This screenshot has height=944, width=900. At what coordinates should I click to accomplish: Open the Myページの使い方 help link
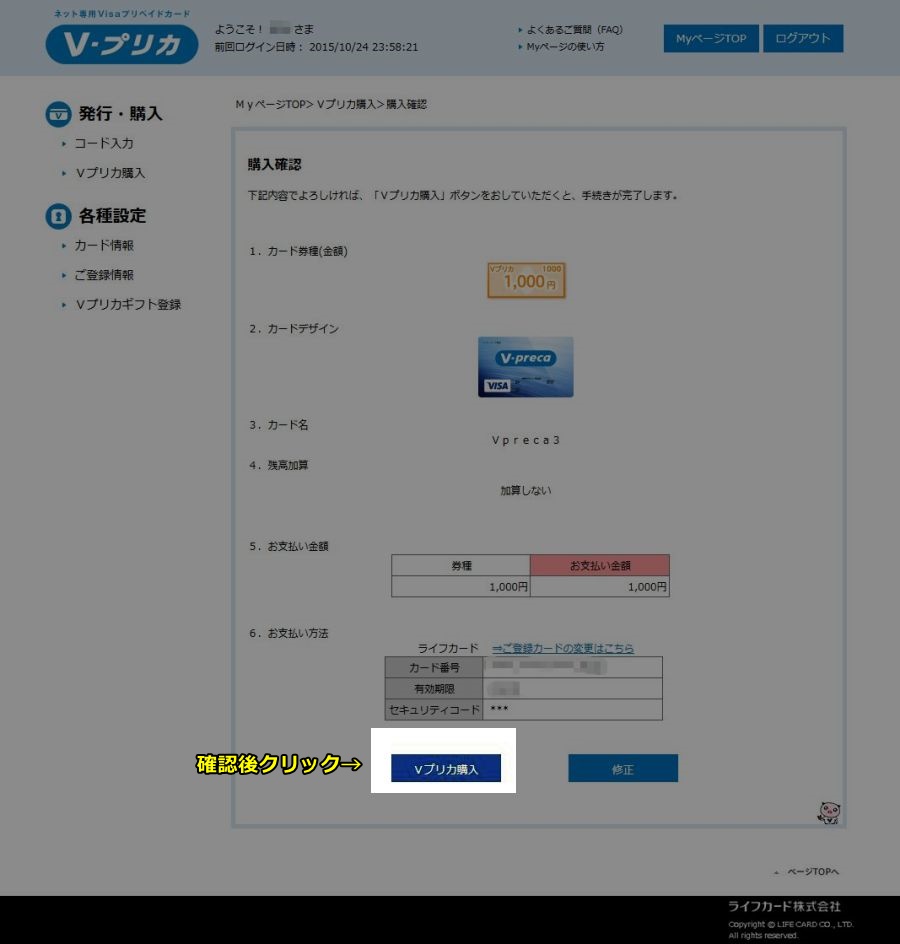[565, 47]
